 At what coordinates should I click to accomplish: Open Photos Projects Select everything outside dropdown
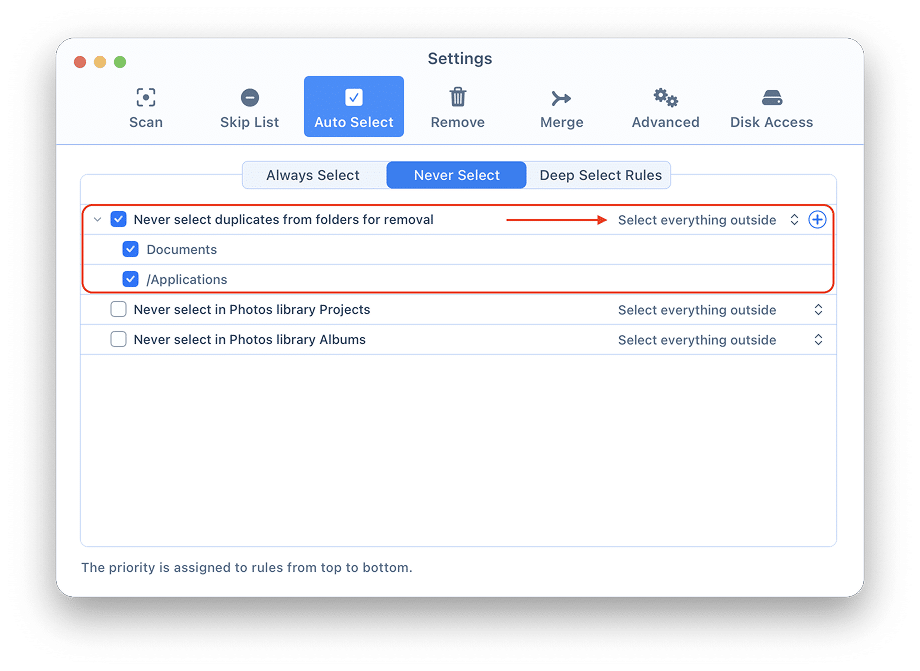pos(720,310)
